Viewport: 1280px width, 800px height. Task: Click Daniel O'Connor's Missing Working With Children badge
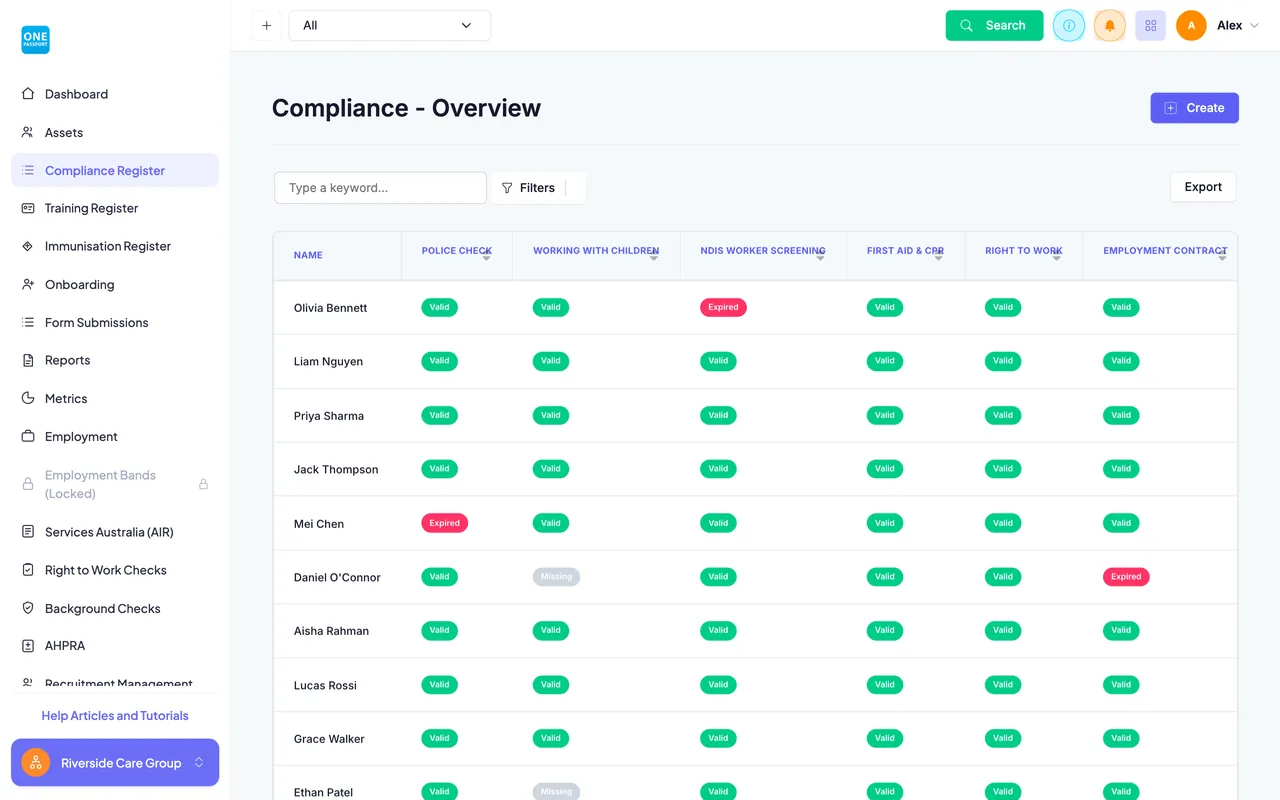[x=556, y=576]
